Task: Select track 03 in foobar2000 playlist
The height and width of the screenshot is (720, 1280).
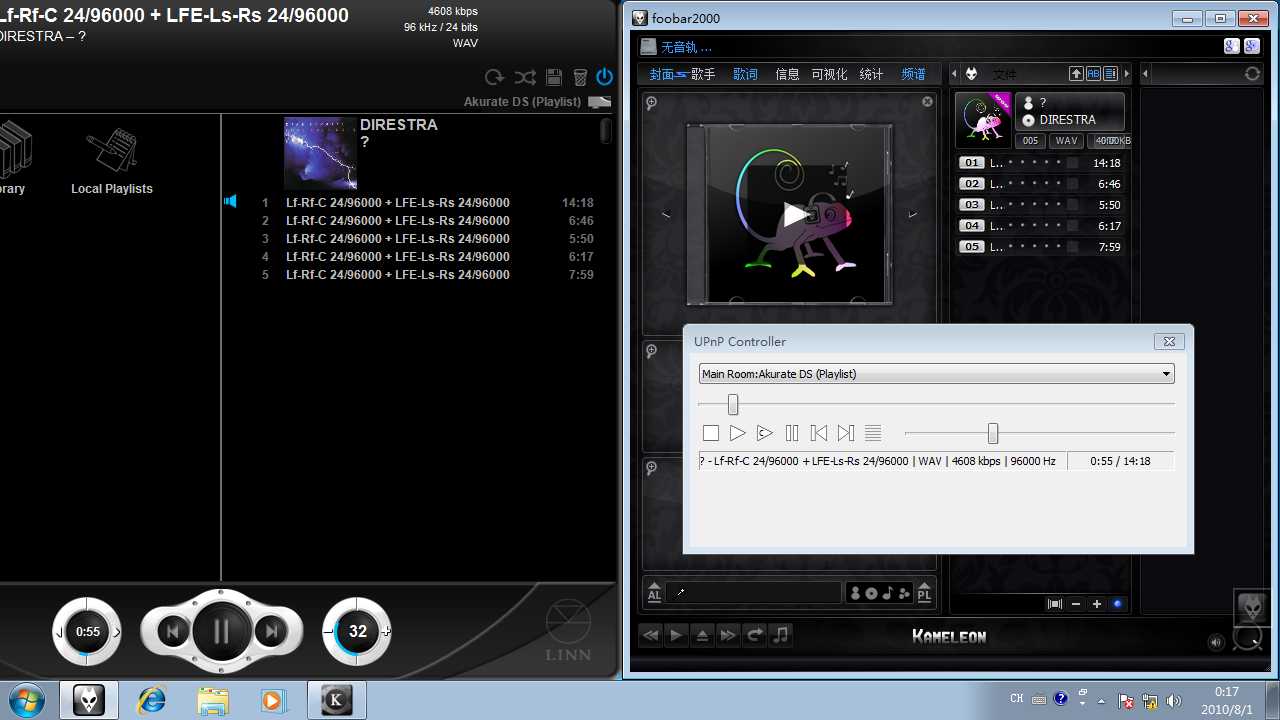Action: click(1040, 205)
